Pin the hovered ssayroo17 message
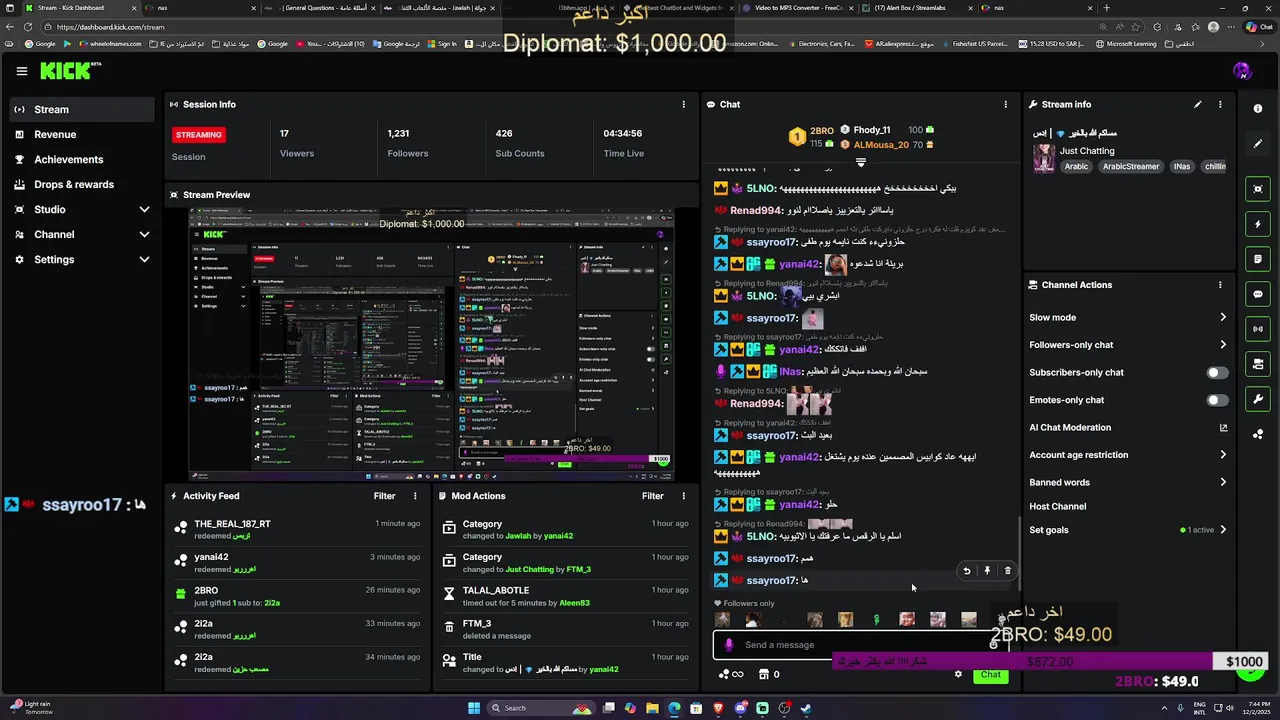1280x720 pixels. 987,571
